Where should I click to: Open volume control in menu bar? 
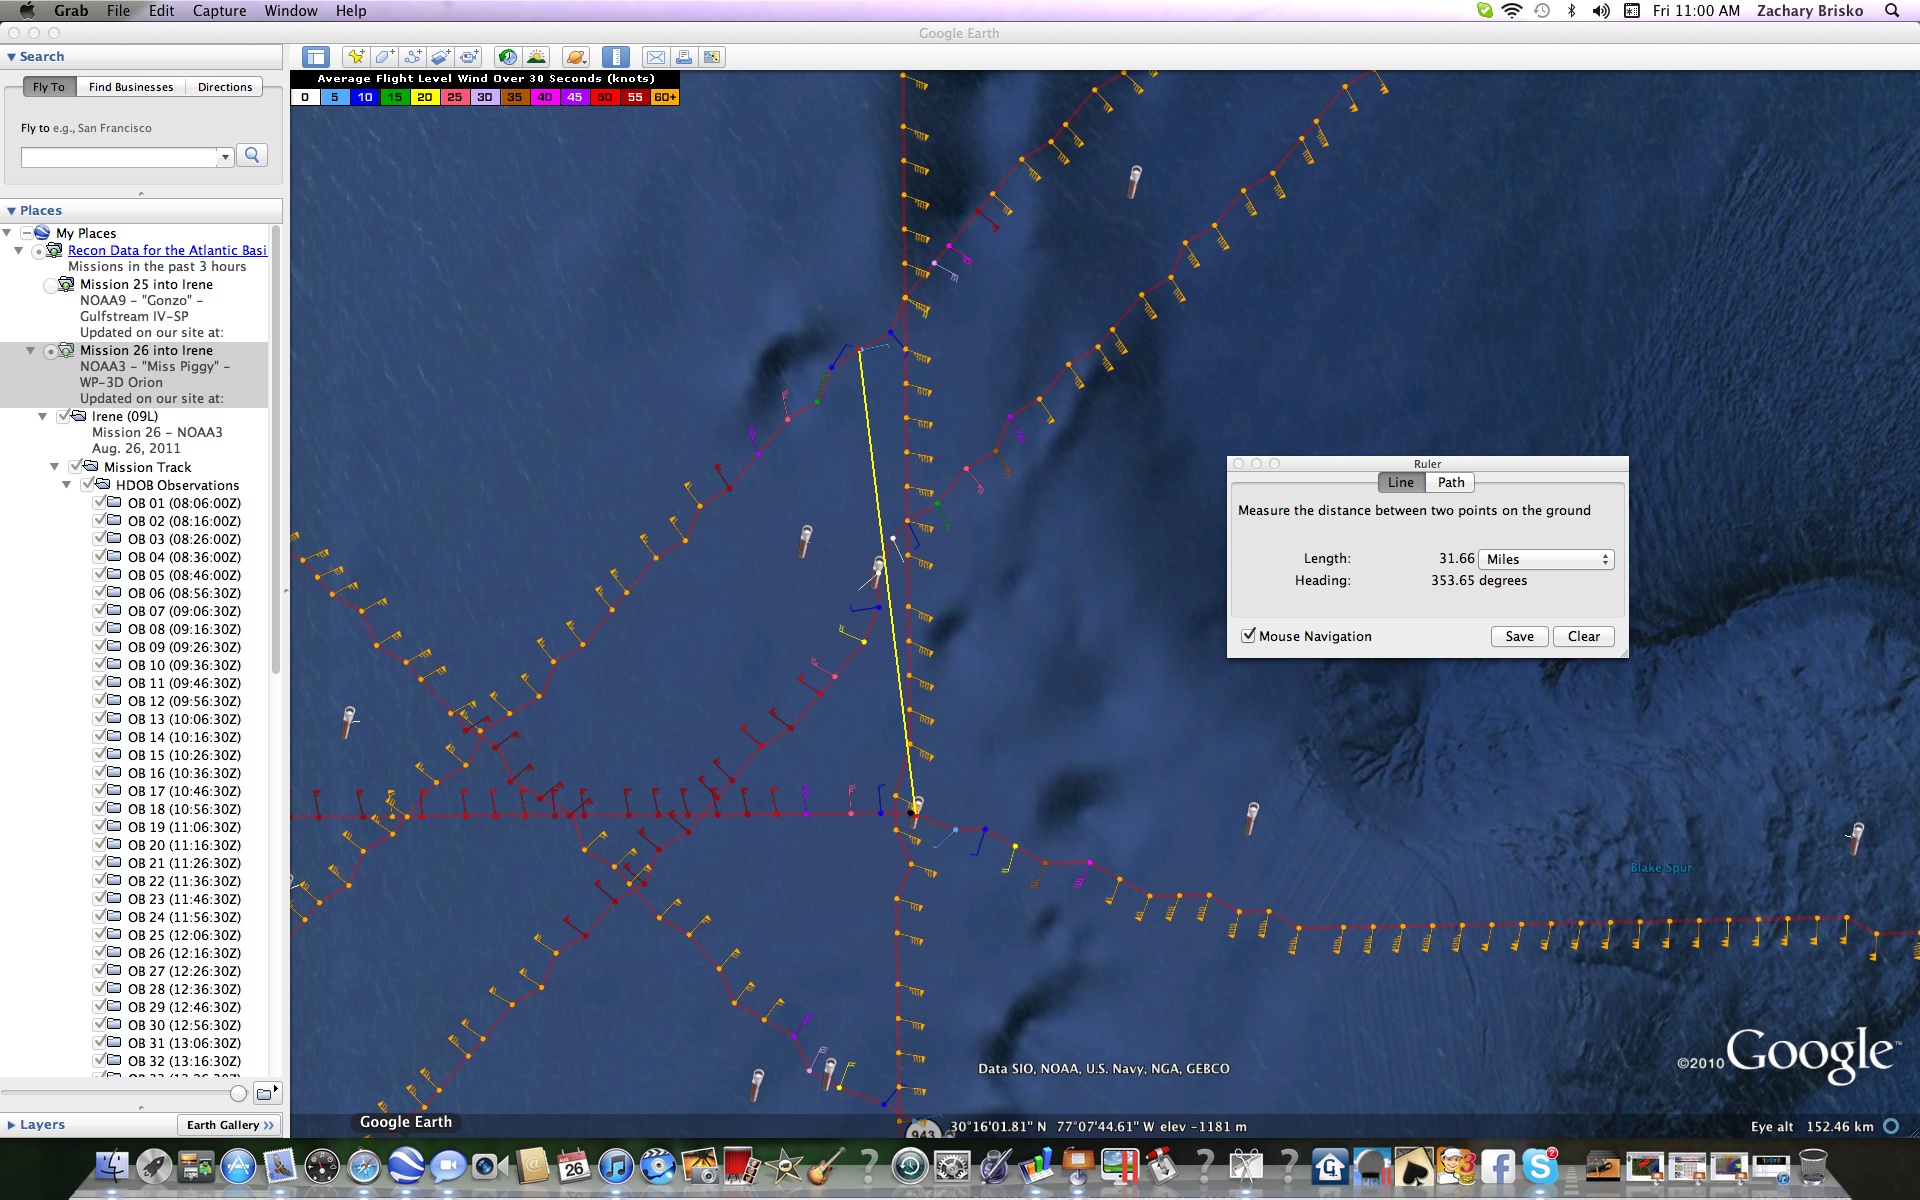click(x=1601, y=10)
